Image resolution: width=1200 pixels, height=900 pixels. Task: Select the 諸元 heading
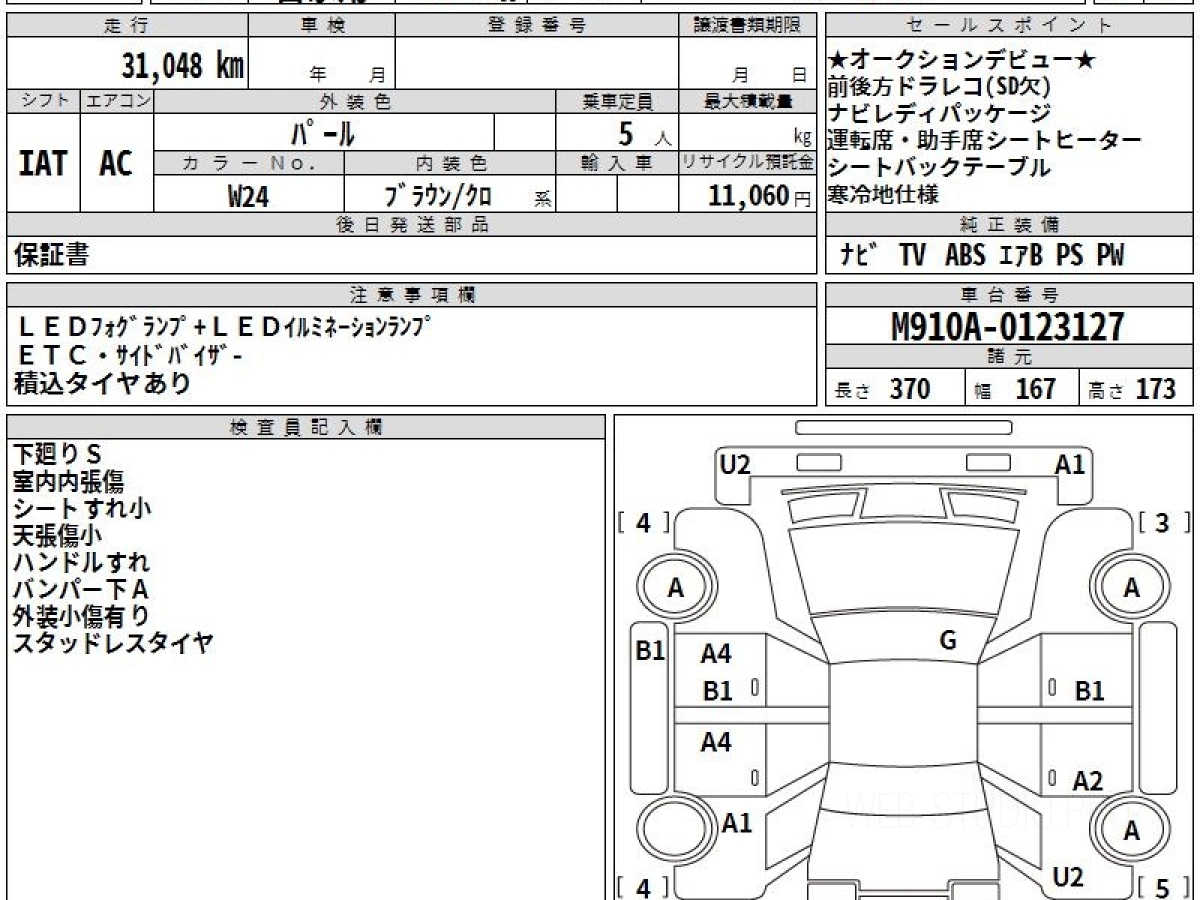click(1010, 357)
